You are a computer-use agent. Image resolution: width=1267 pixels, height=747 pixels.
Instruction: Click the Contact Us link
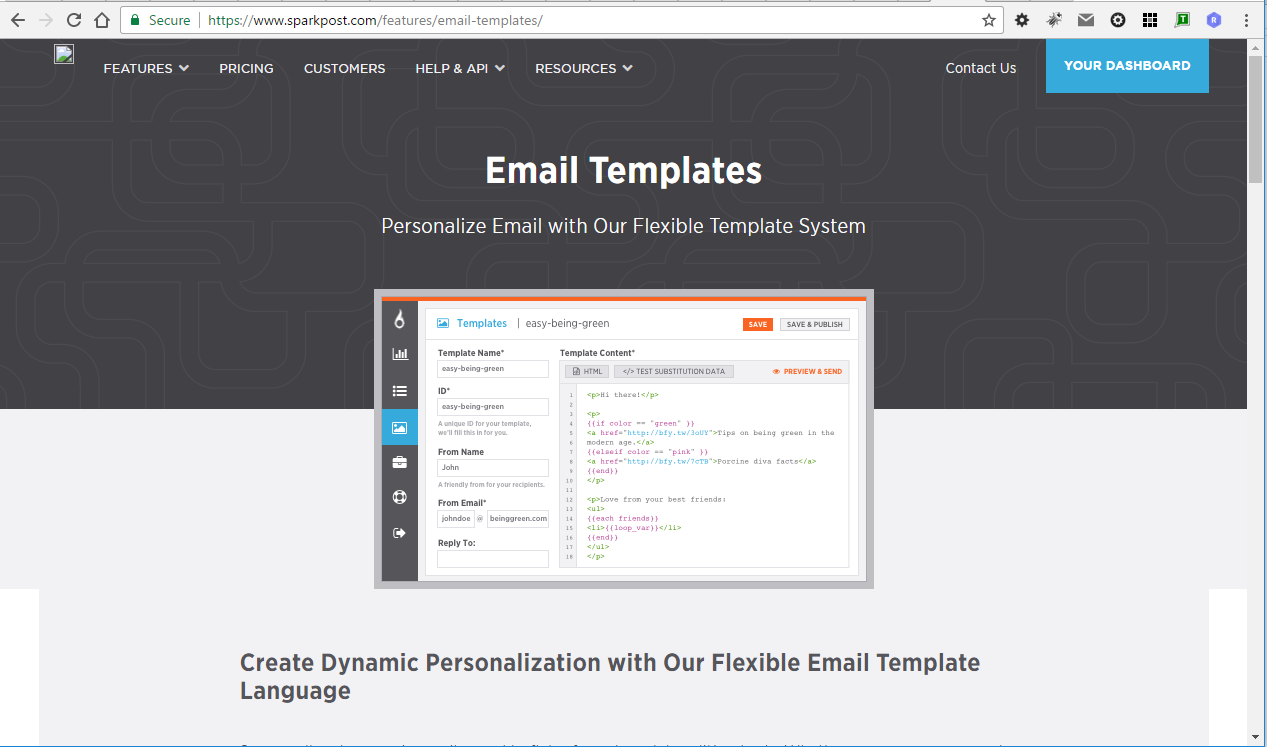[981, 68]
